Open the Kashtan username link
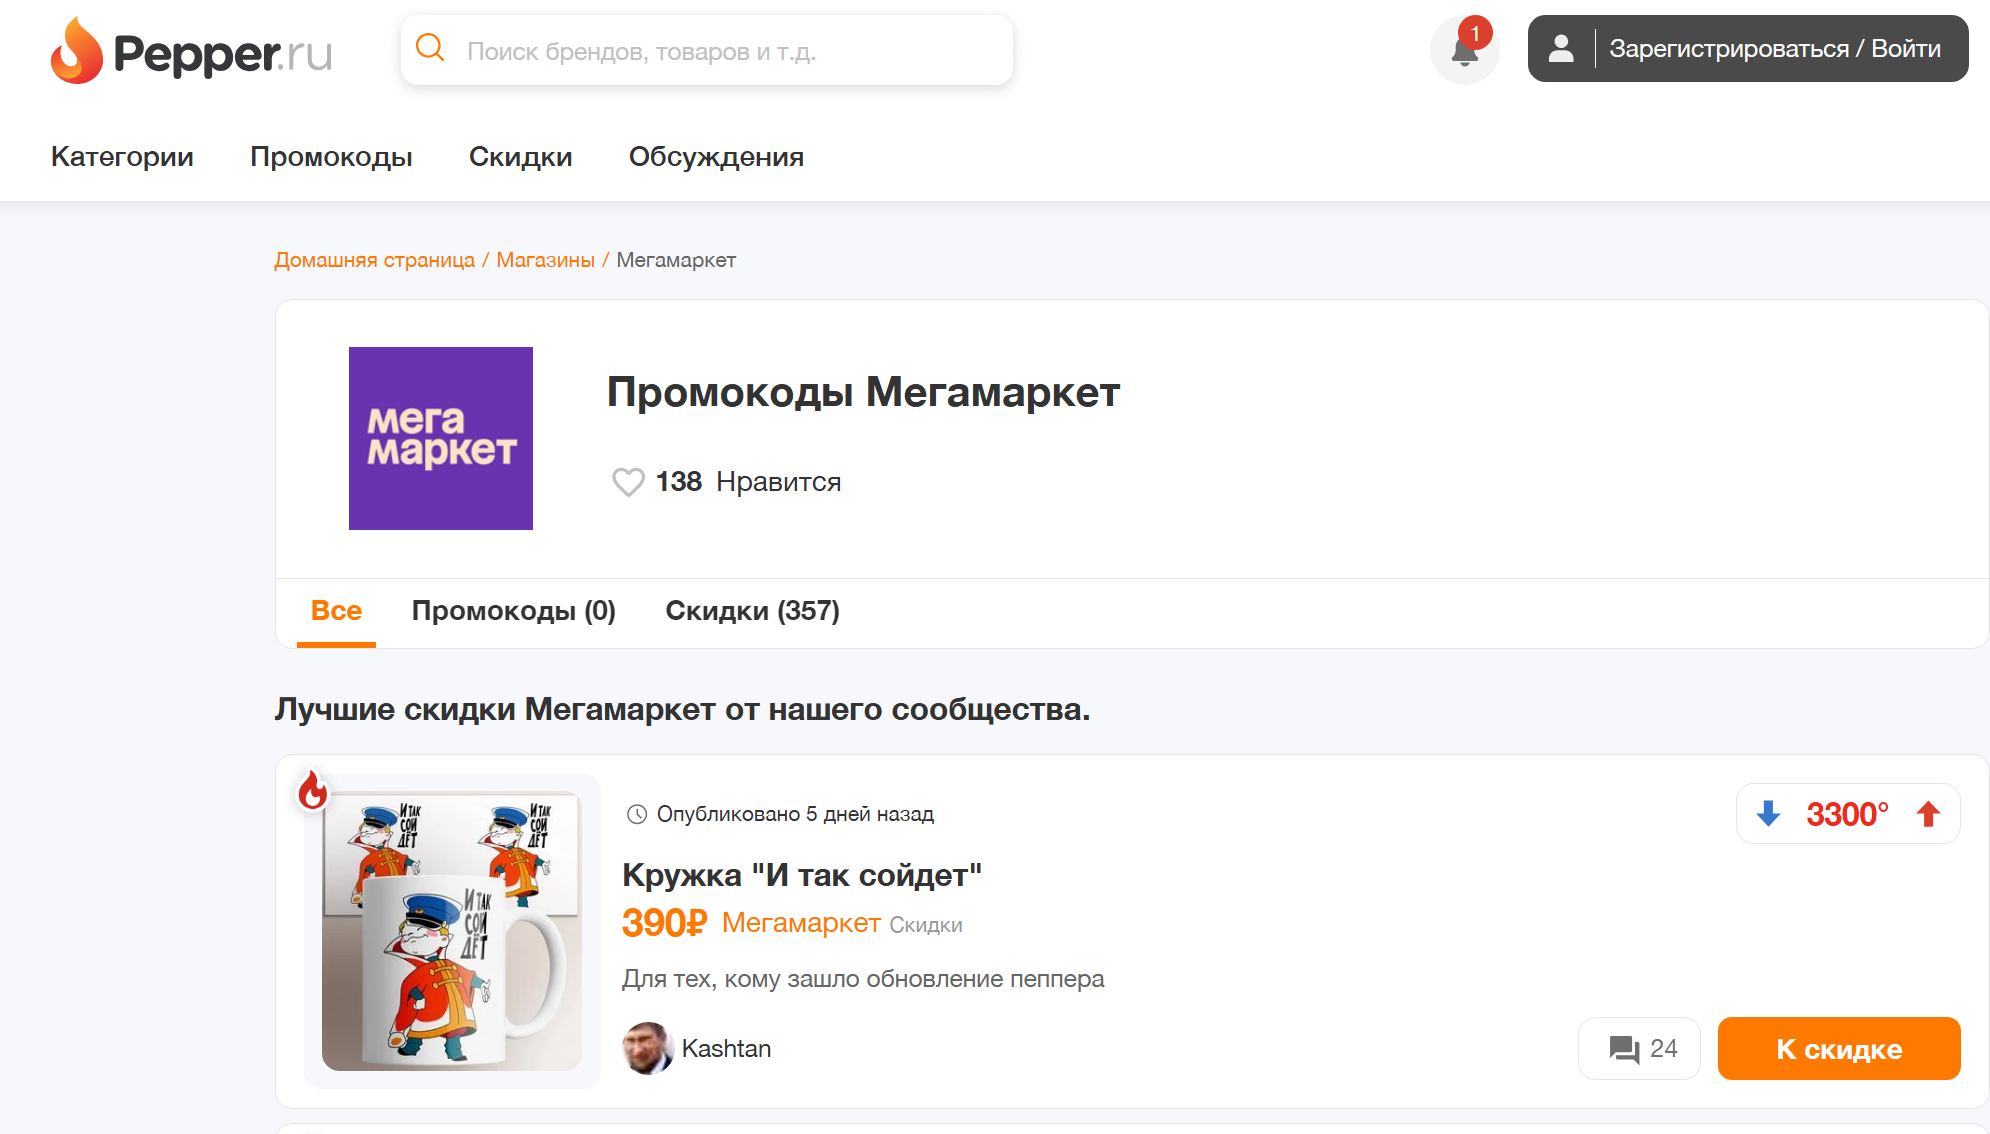This screenshot has height=1134, width=1990. click(x=726, y=1048)
